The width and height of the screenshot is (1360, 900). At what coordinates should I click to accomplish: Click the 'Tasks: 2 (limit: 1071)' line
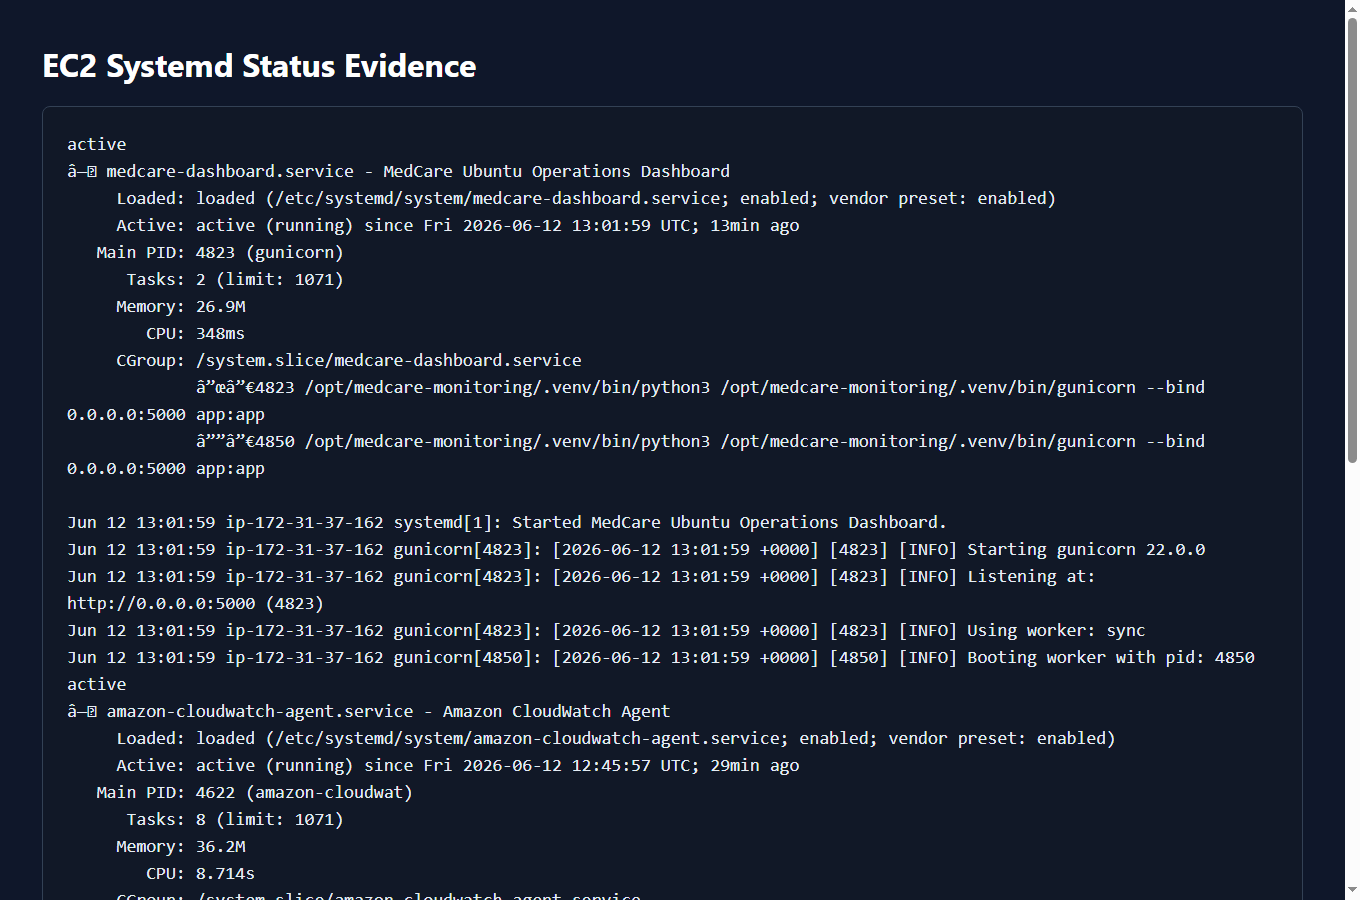(235, 279)
